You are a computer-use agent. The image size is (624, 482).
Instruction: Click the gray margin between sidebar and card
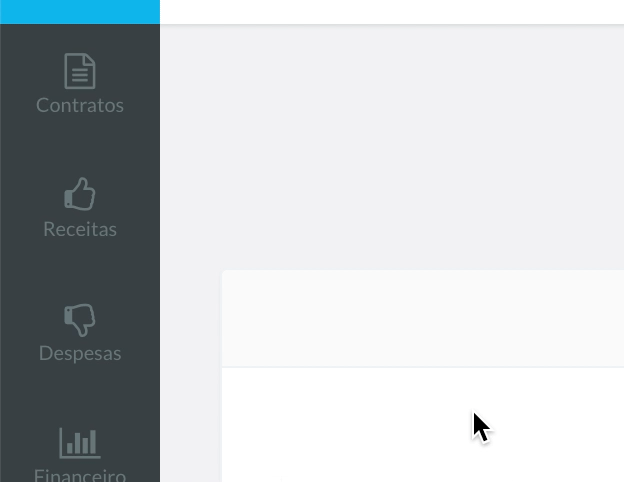click(x=191, y=374)
